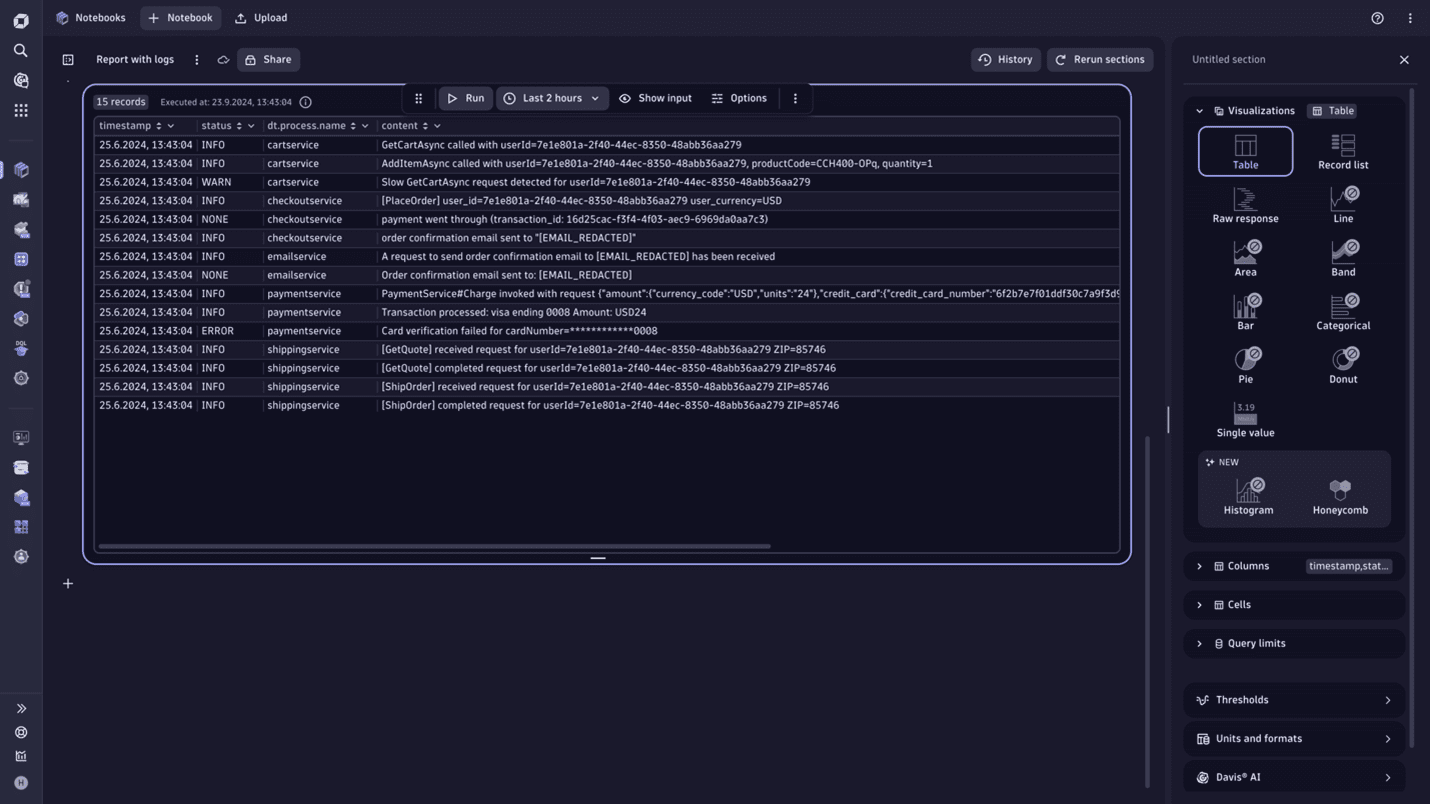The image size is (1430, 804).
Task: Open the Notebooks tab
Action: pyautogui.click(x=91, y=18)
